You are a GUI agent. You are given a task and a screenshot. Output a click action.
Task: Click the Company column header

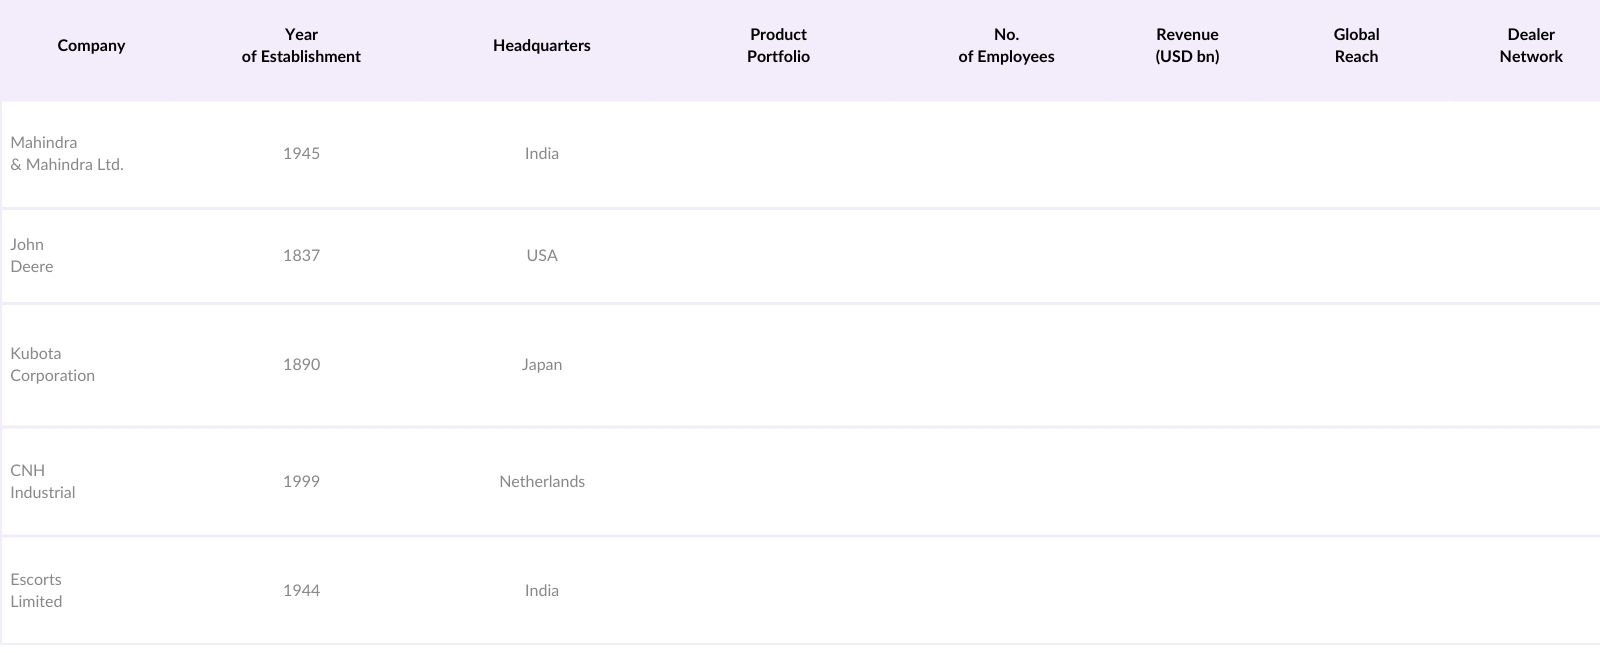pos(91,46)
